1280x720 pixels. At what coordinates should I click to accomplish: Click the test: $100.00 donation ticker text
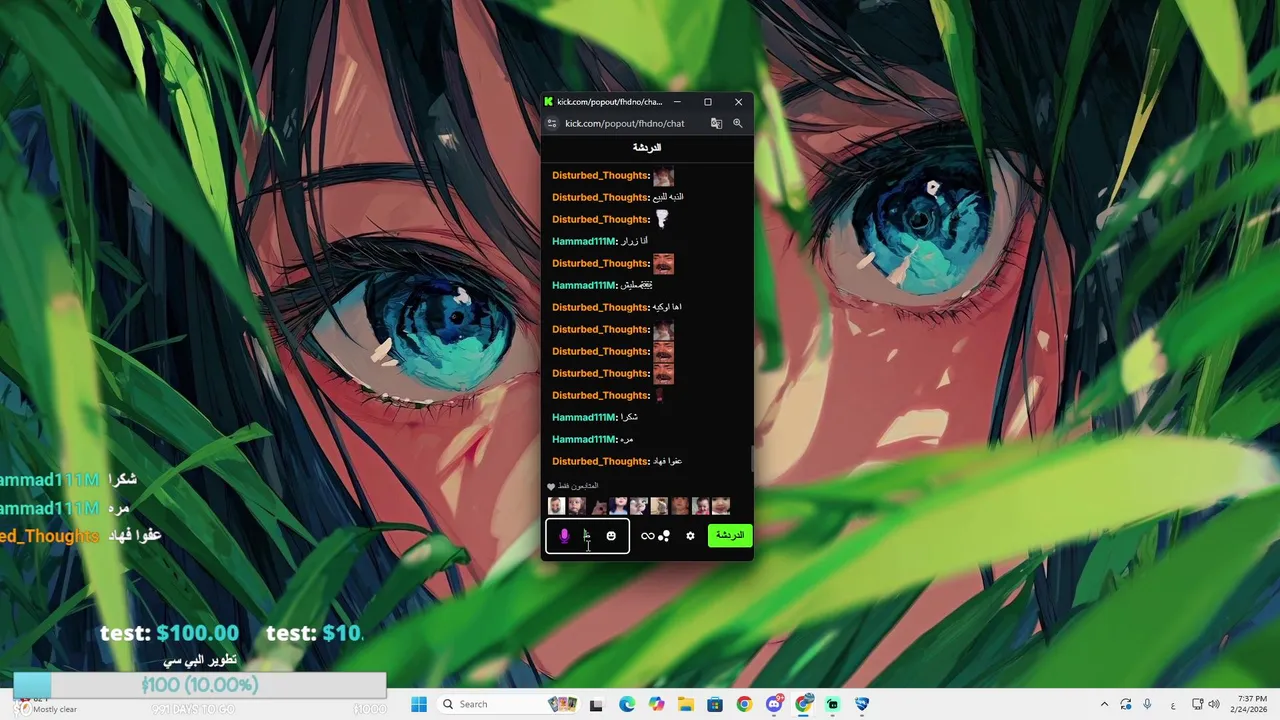point(169,633)
